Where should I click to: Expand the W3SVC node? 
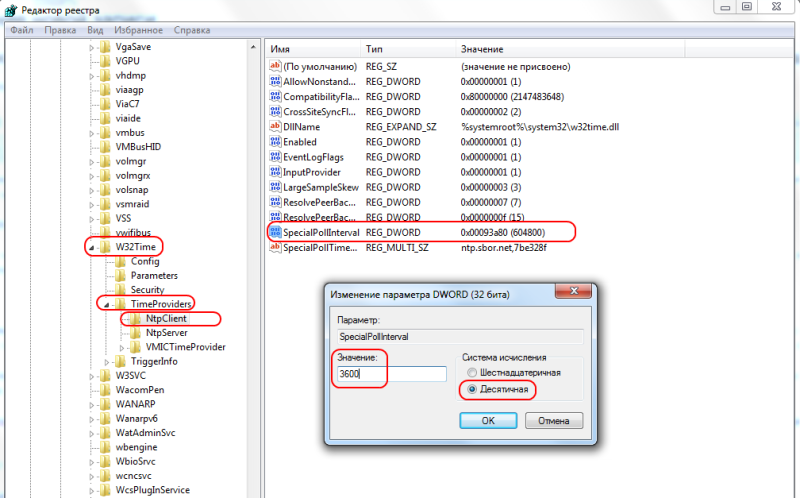click(92, 376)
